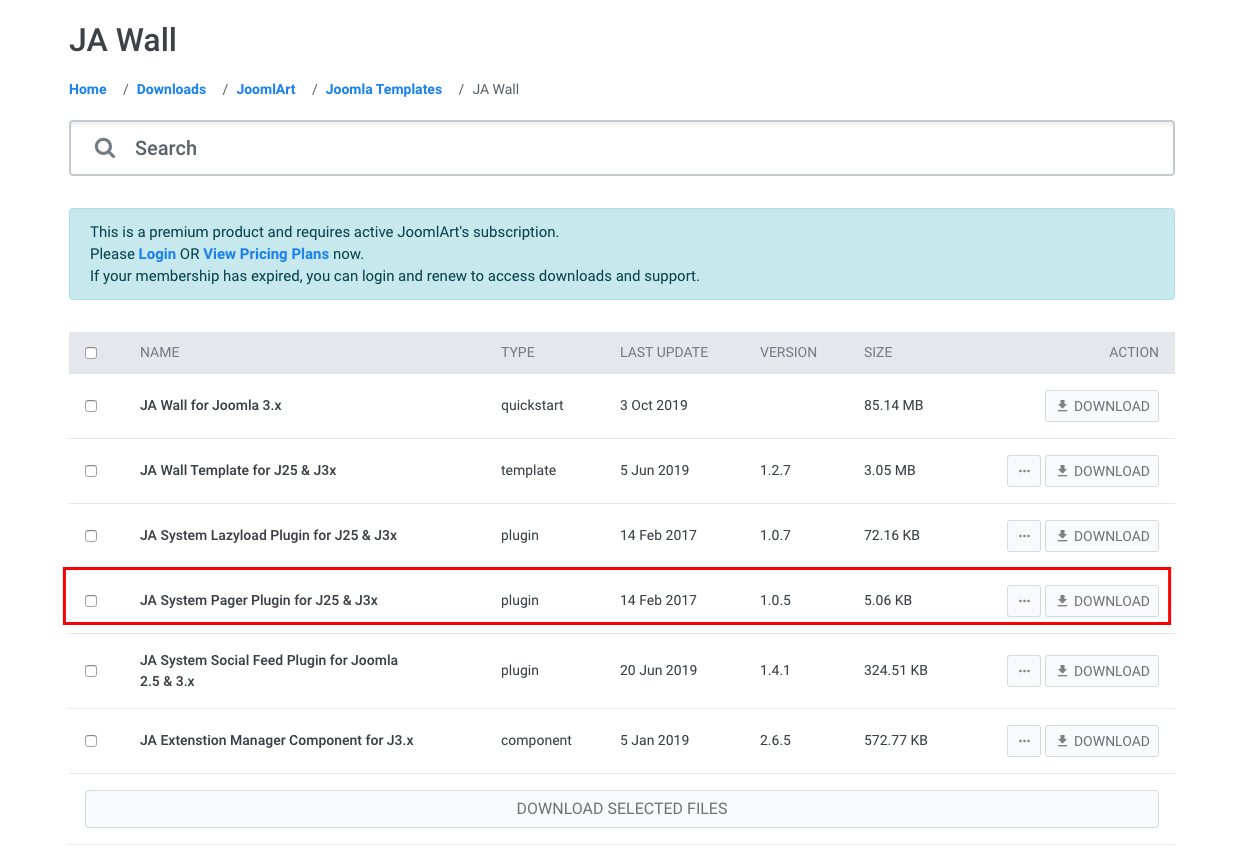1260x849 pixels.
Task: Download the JA Wall Template file
Action: pos(1101,471)
